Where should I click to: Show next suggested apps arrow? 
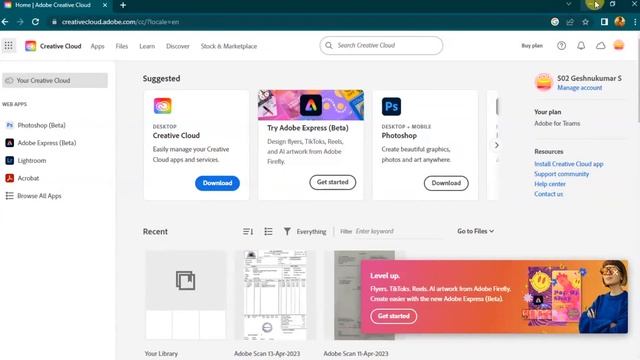497,145
